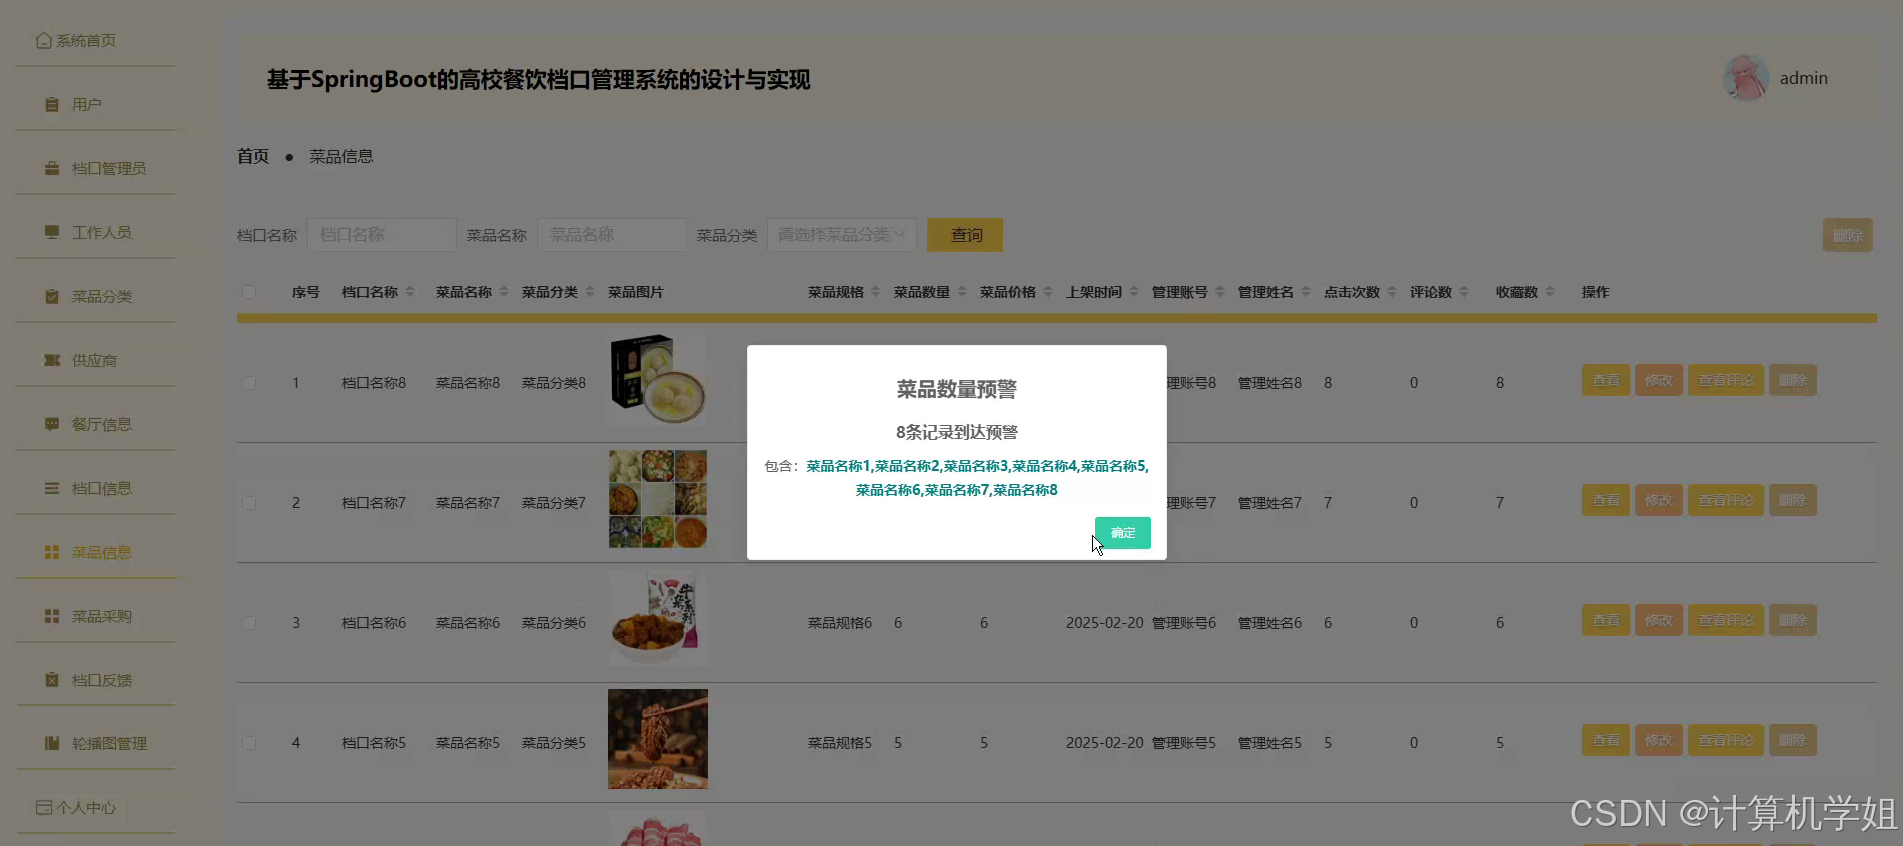Focus the 档口名称 search field
1903x846 pixels.
pos(382,235)
